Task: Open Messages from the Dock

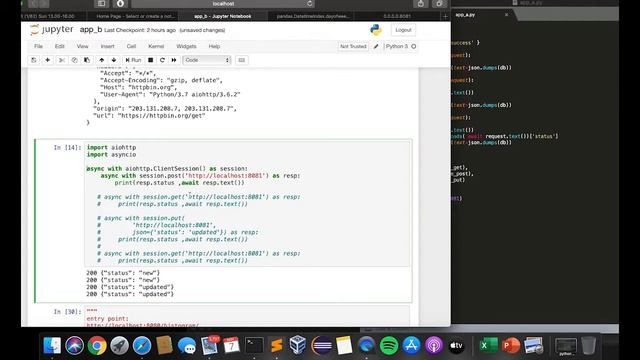Action: tap(187, 346)
